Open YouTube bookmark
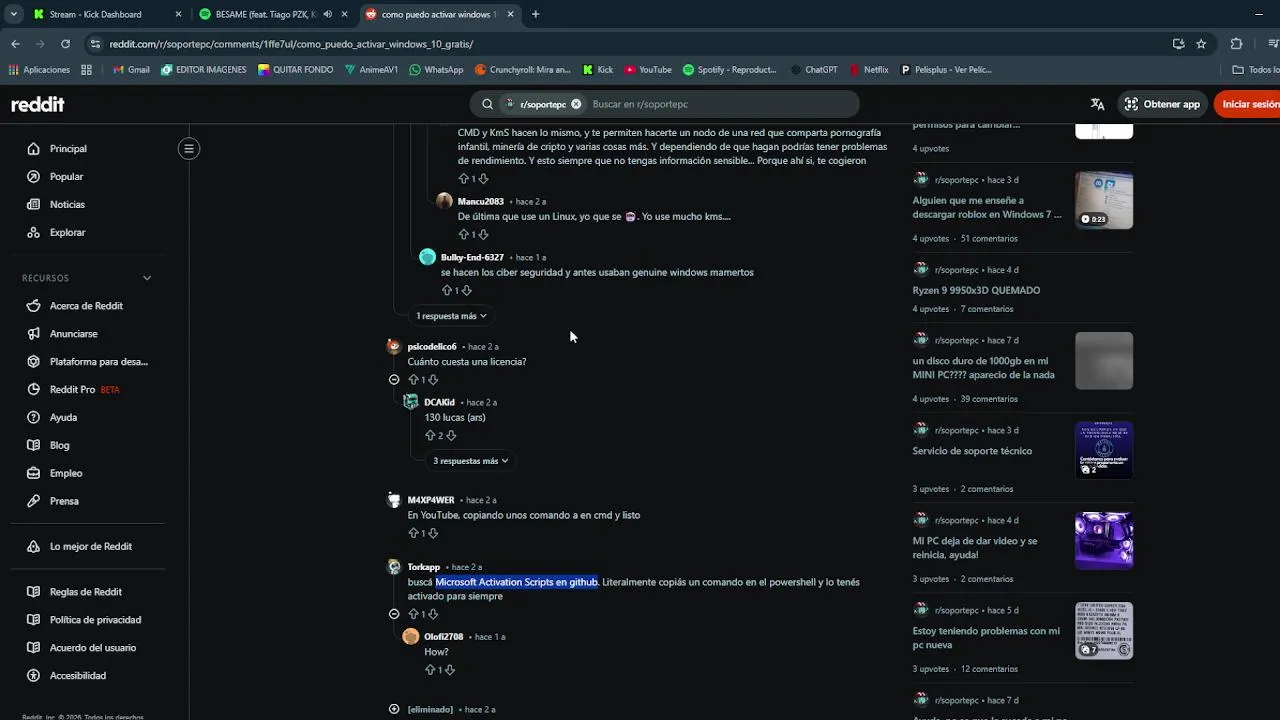 point(648,70)
